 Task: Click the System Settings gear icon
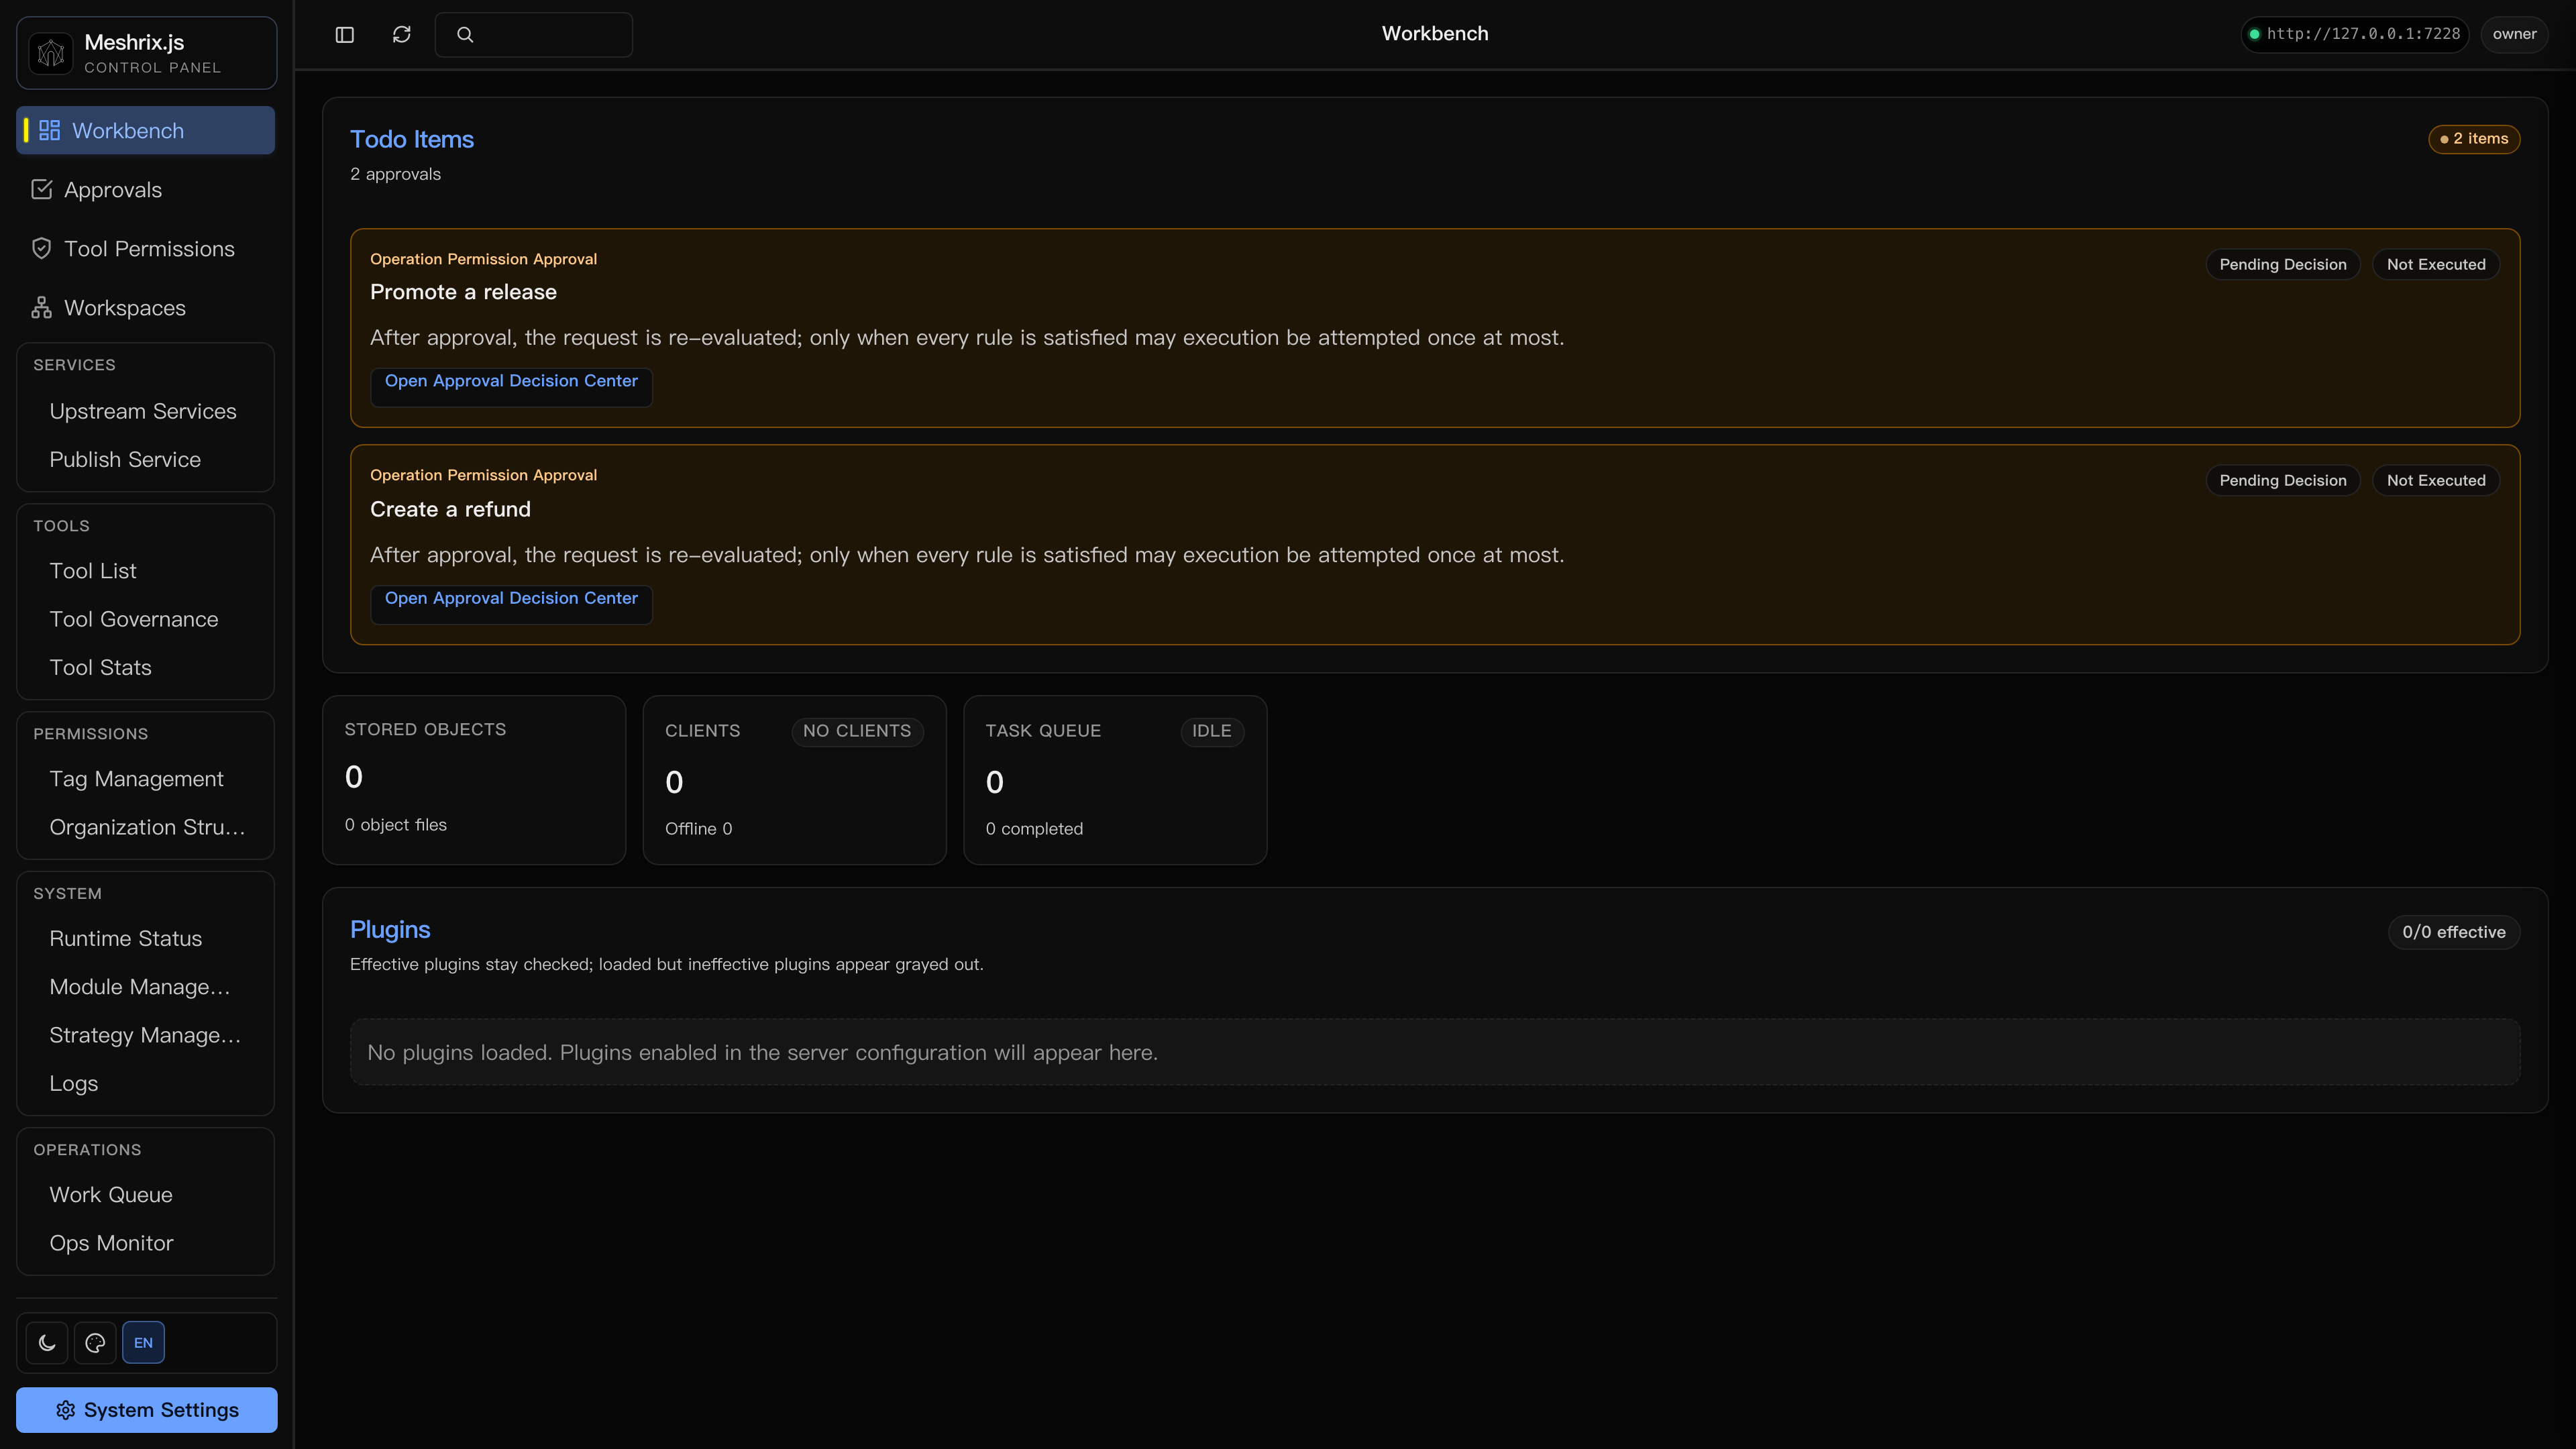tap(66, 1410)
